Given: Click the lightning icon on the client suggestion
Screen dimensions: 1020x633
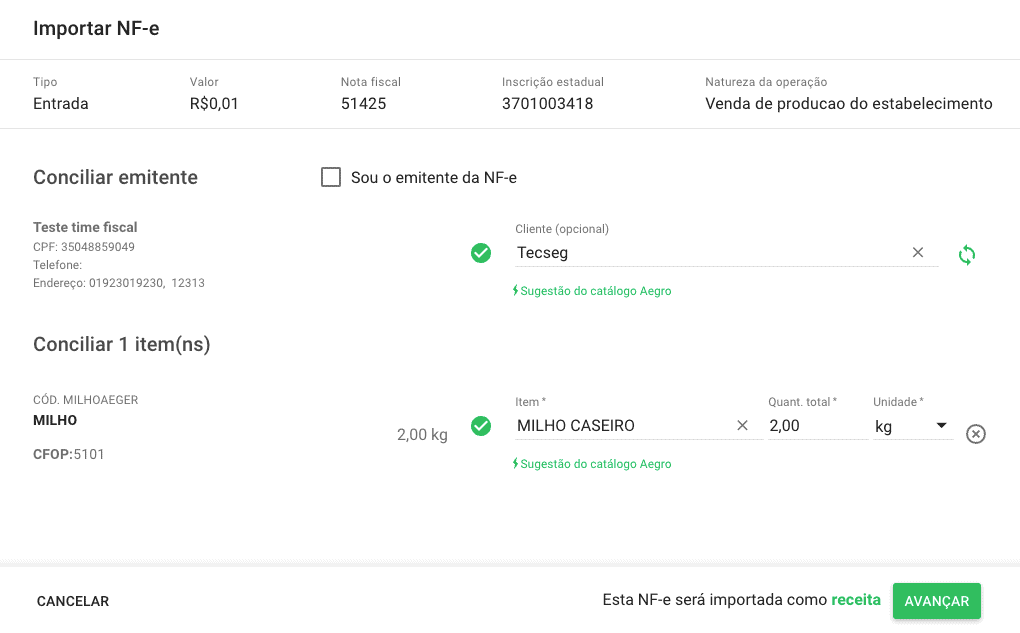Looking at the screenshot, I should pos(518,291).
